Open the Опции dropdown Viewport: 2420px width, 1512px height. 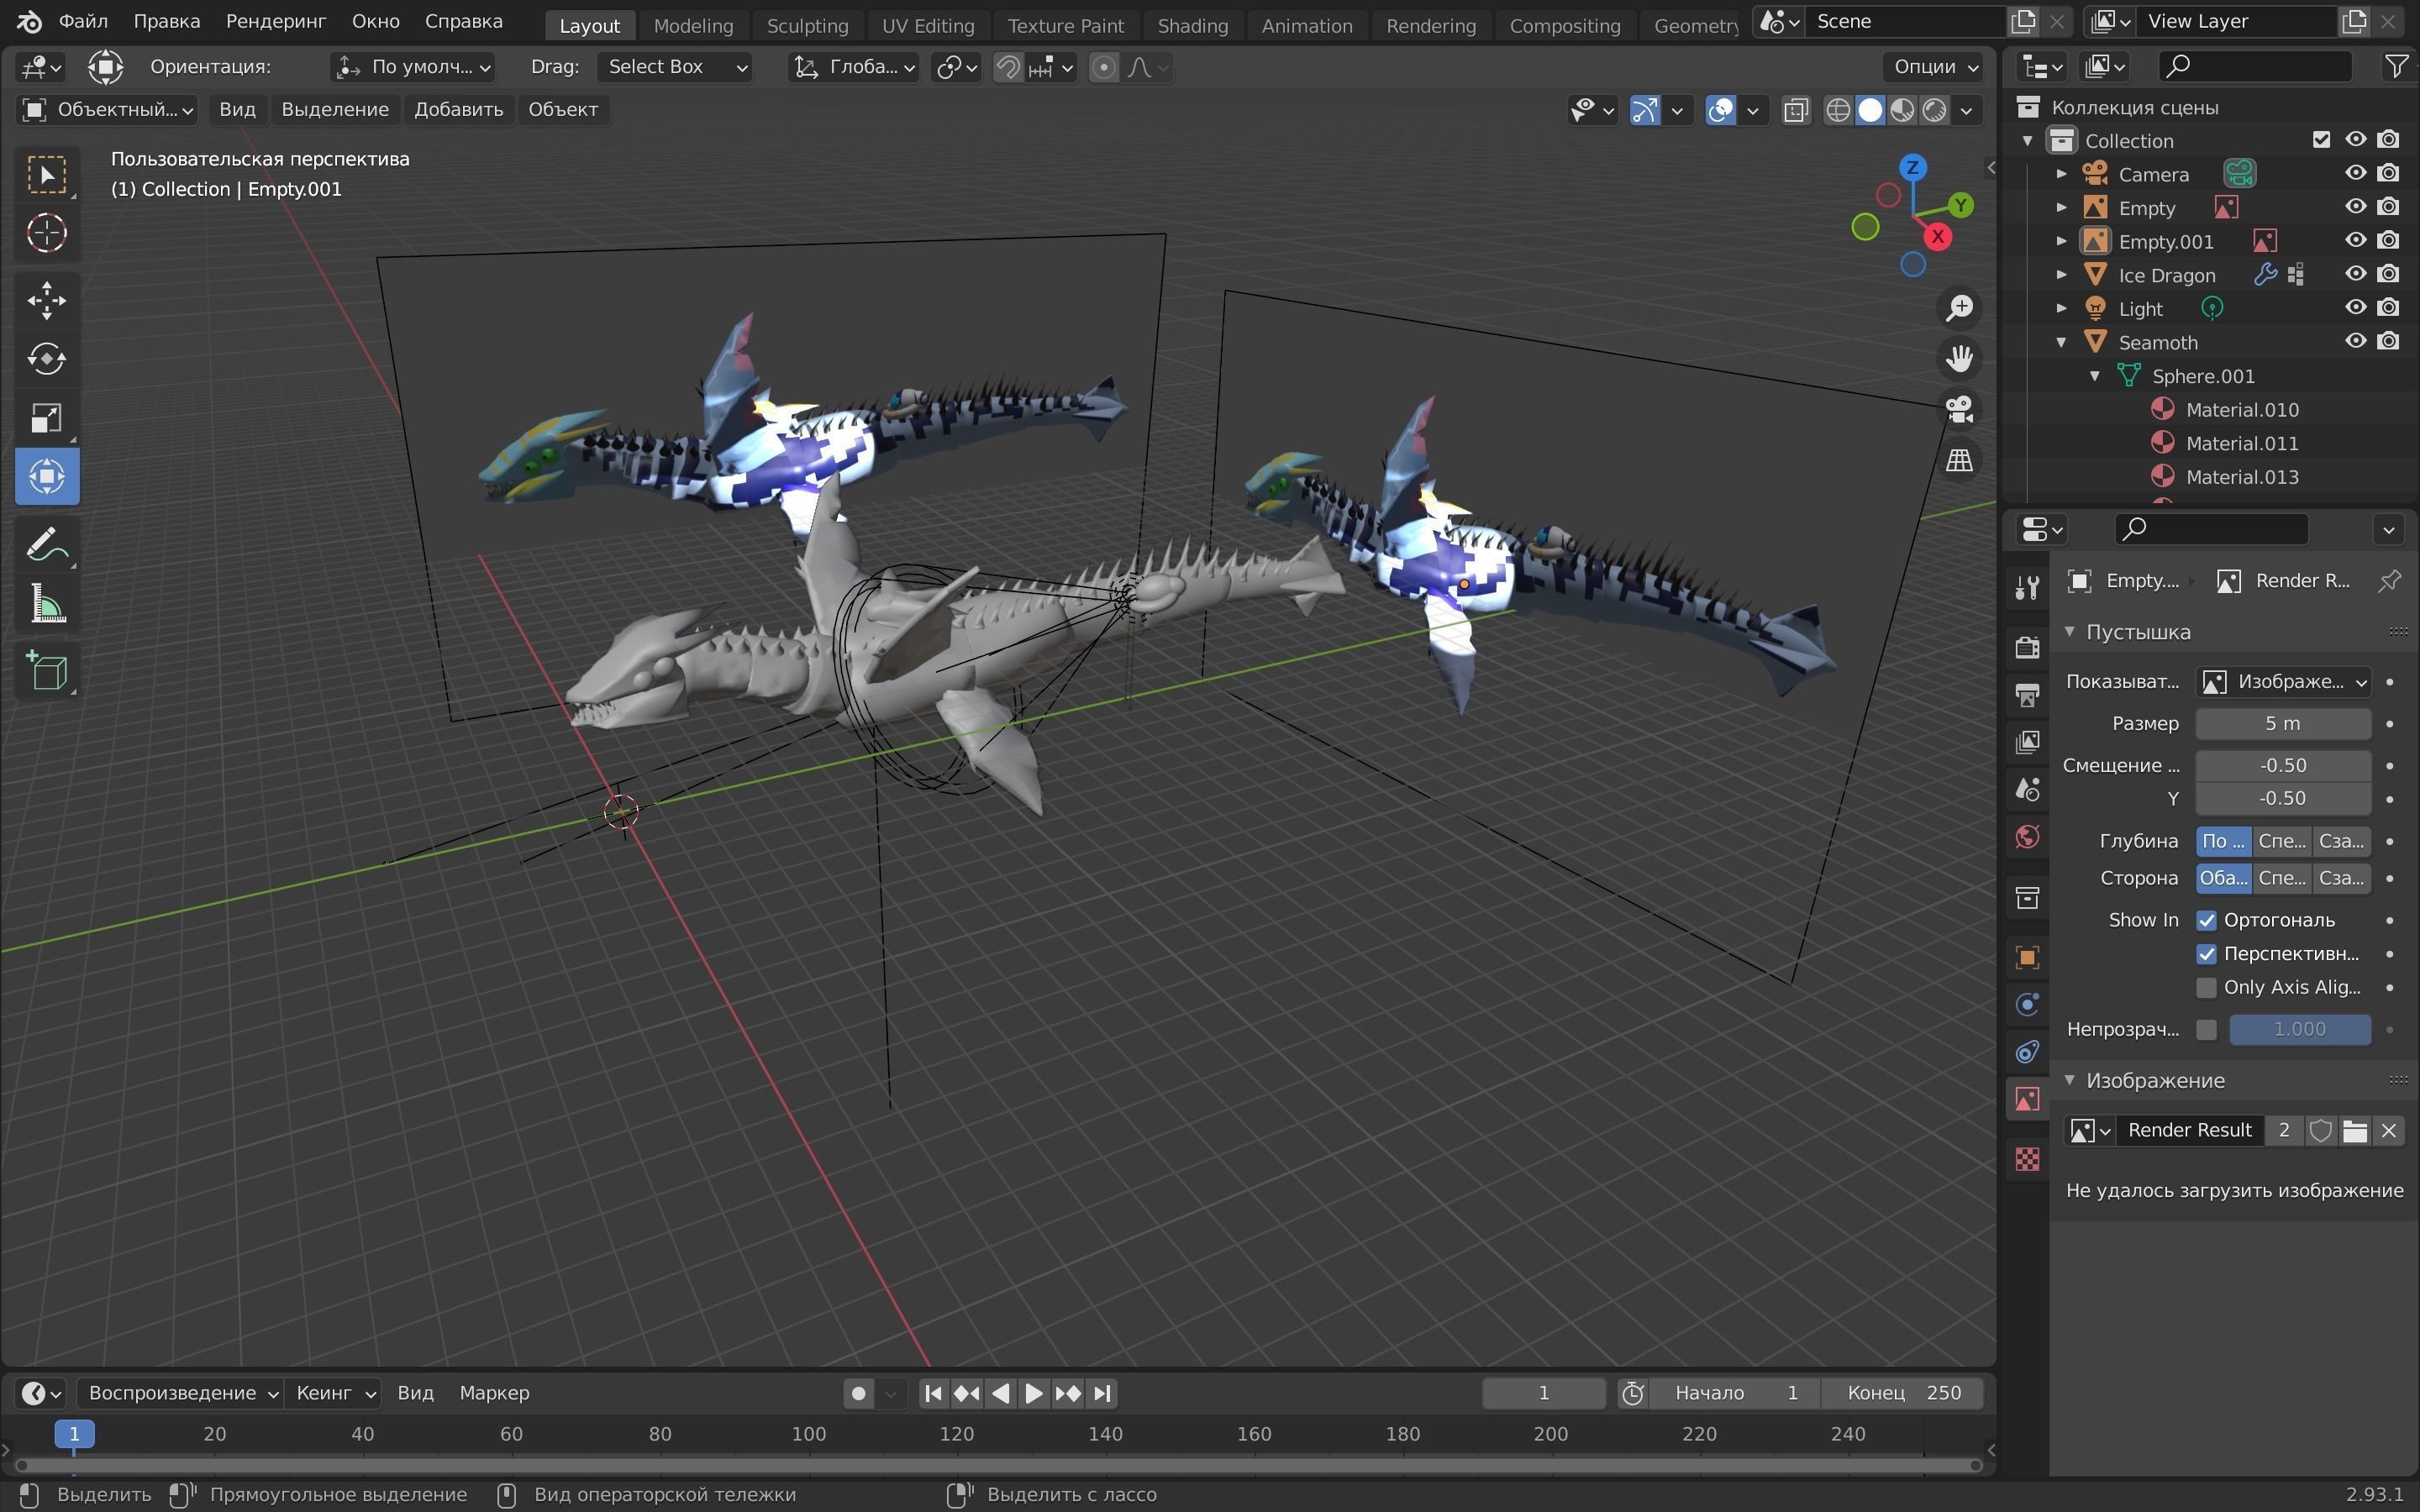[x=1934, y=67]
